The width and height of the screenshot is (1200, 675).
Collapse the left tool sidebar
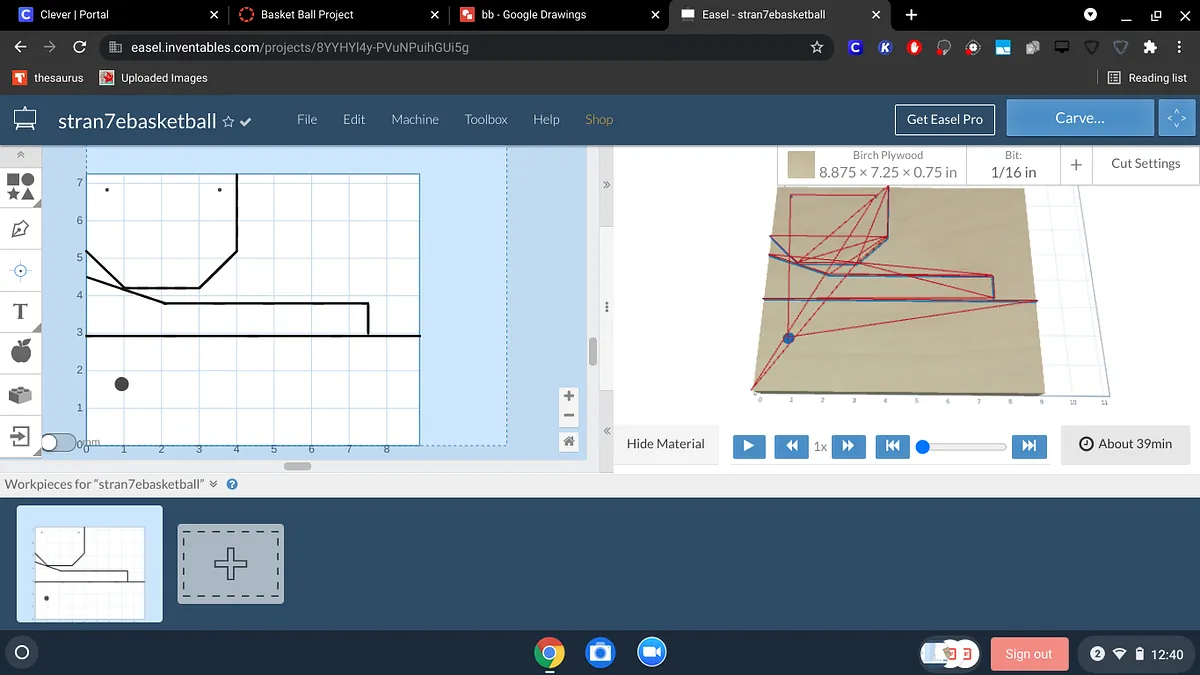[20, 155]
